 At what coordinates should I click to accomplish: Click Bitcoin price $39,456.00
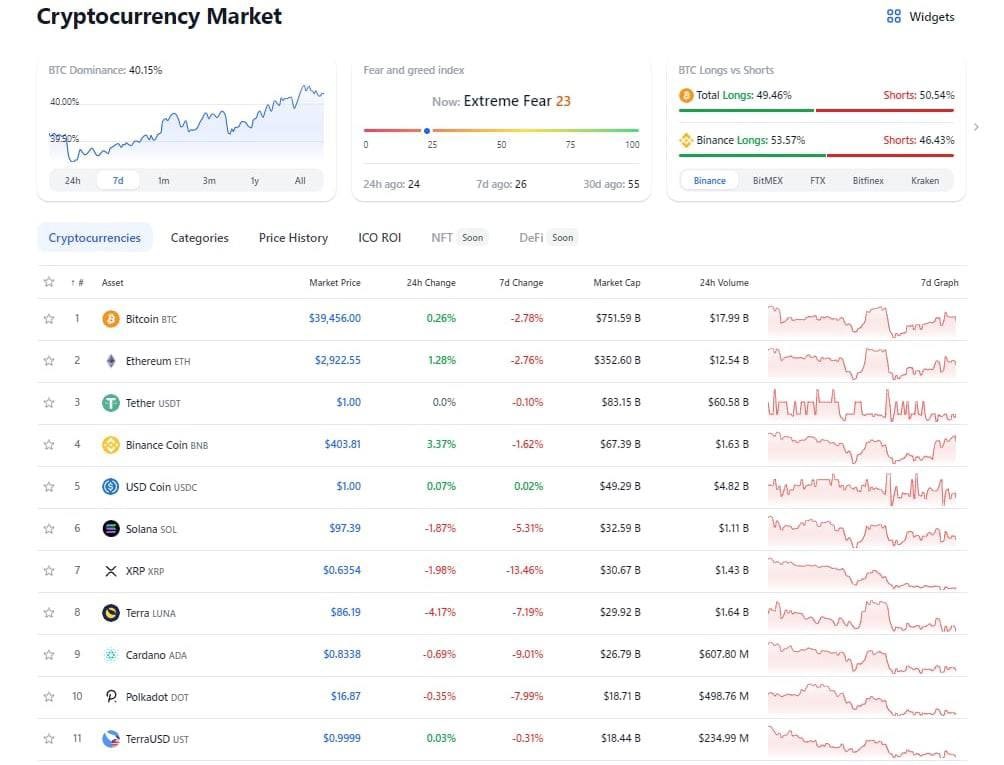pos(334,318)
